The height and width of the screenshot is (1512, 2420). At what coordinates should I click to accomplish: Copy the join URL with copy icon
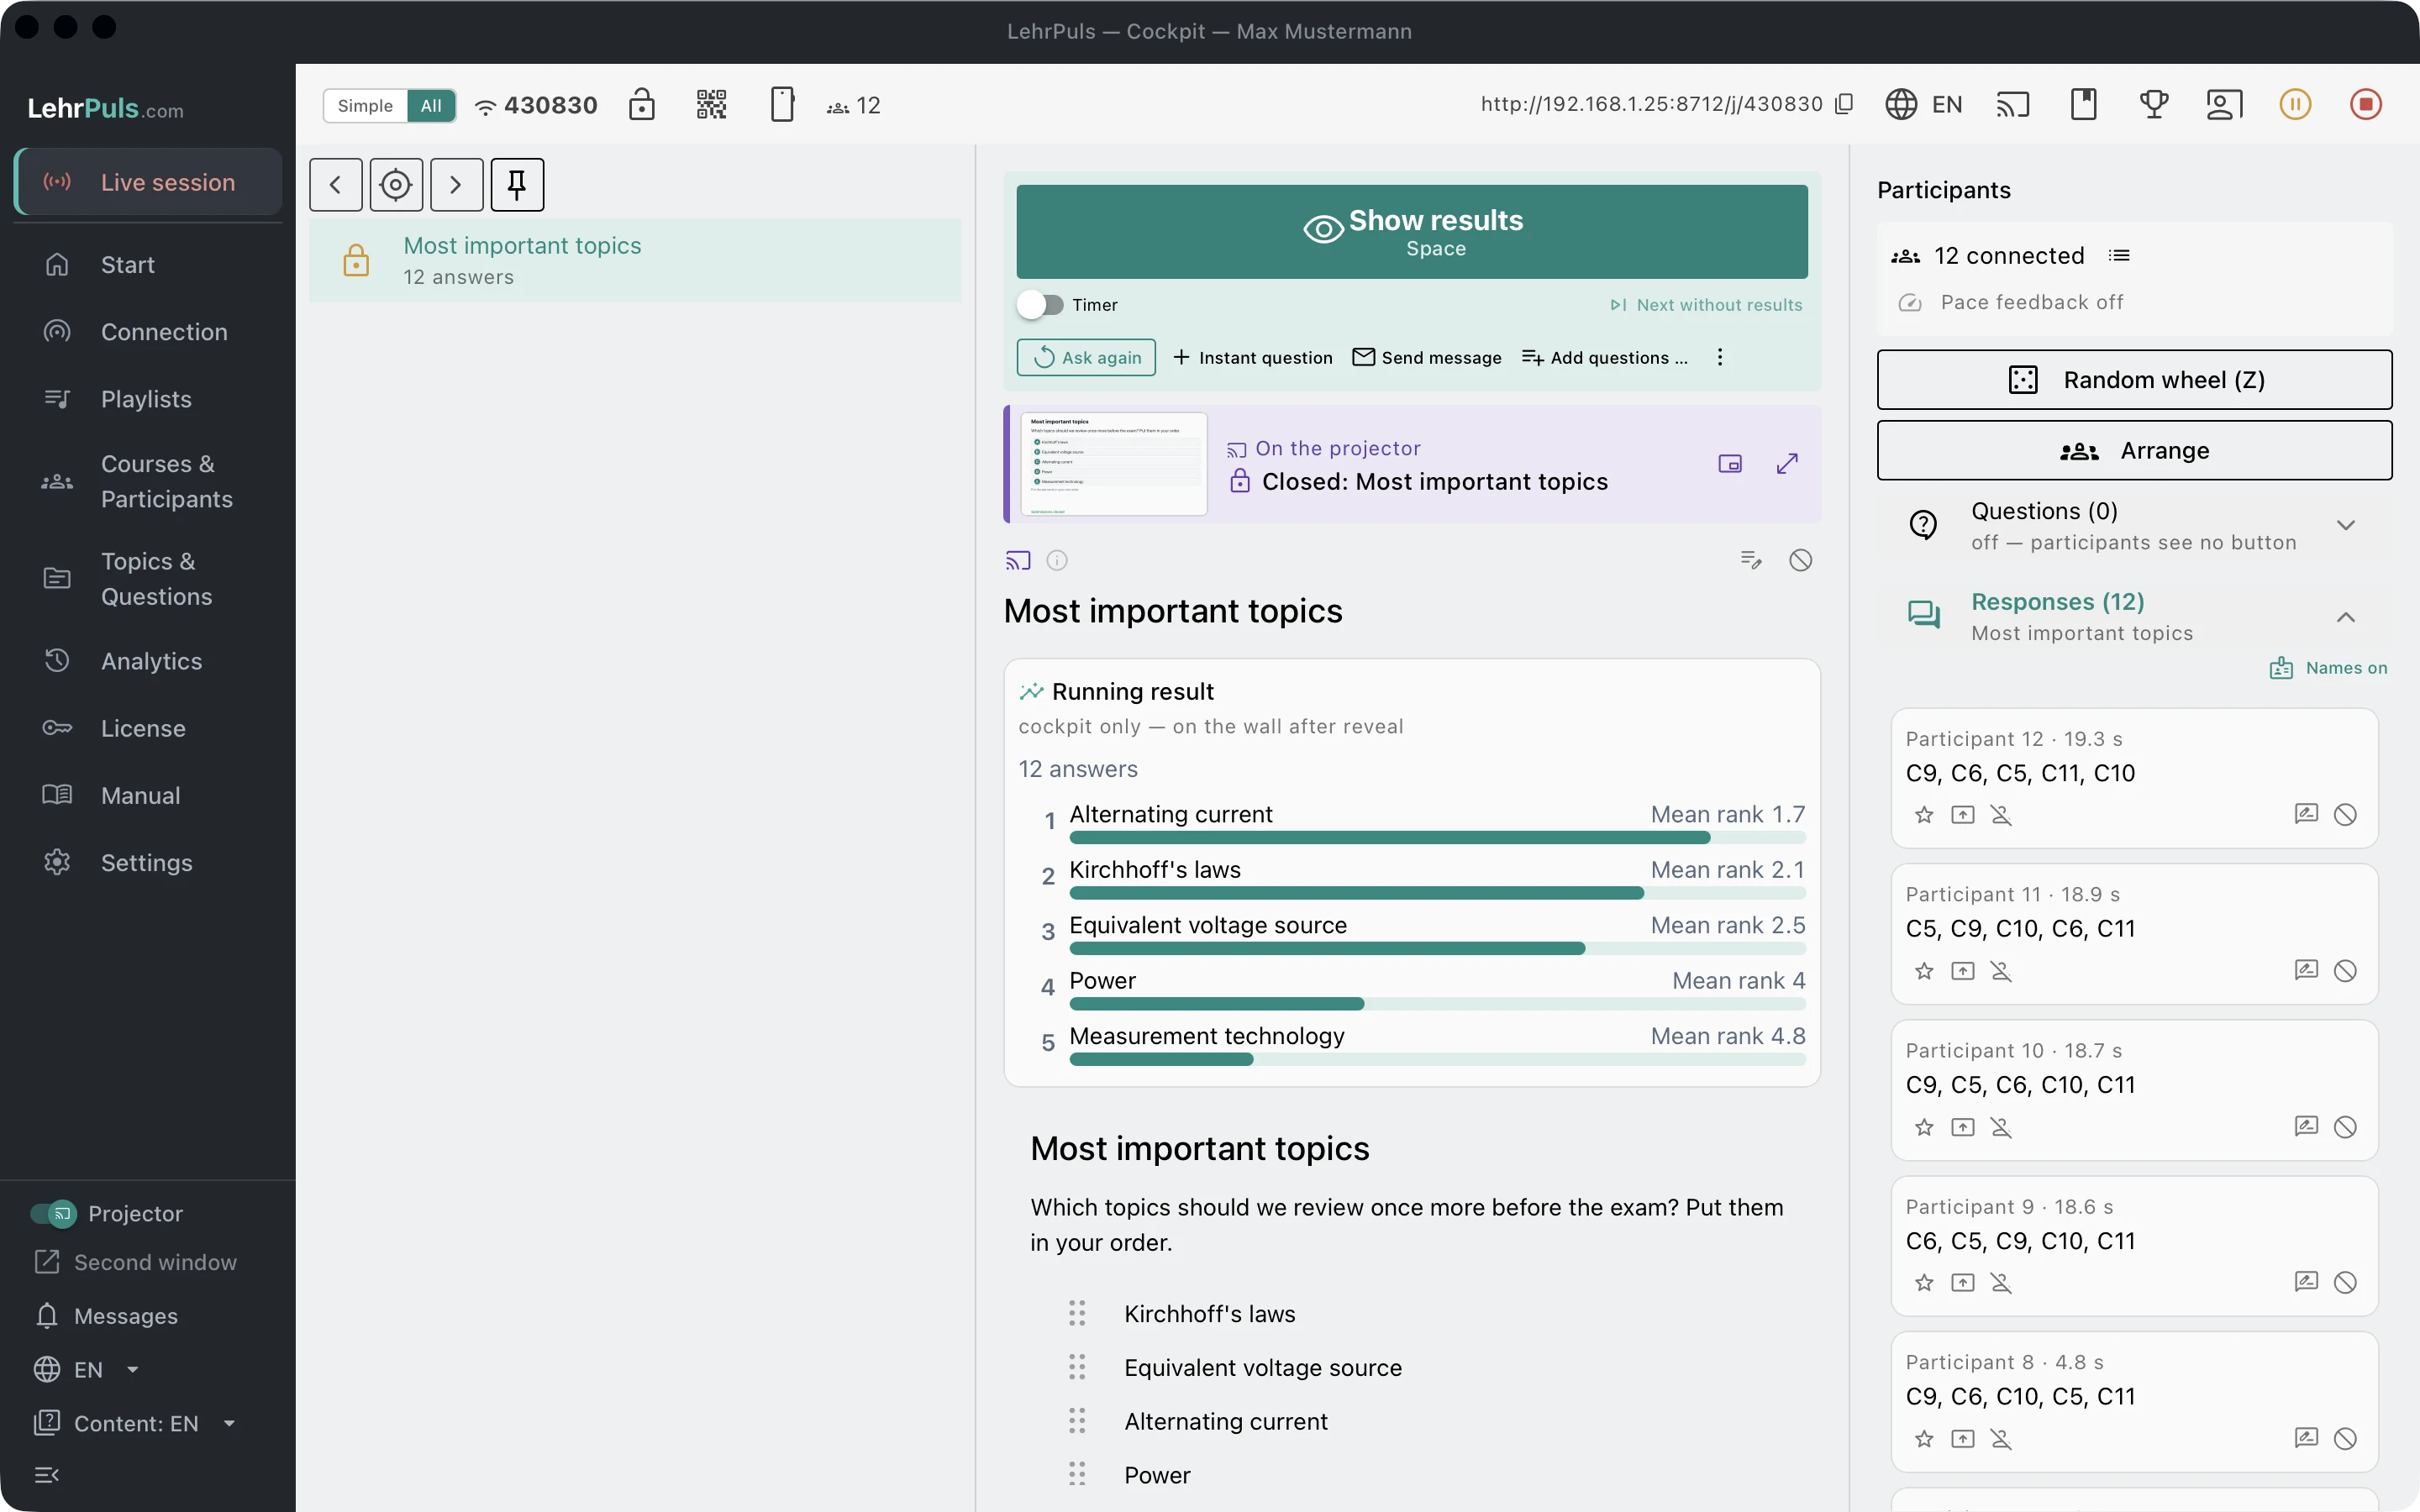coord(1845,104)
